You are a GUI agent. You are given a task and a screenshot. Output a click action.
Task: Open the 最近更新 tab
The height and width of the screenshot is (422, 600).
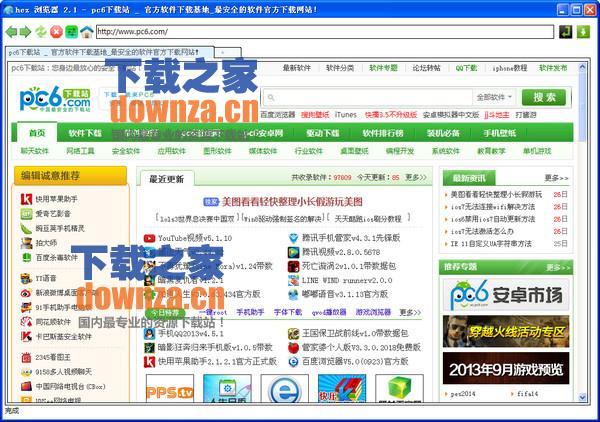[166, 179]
